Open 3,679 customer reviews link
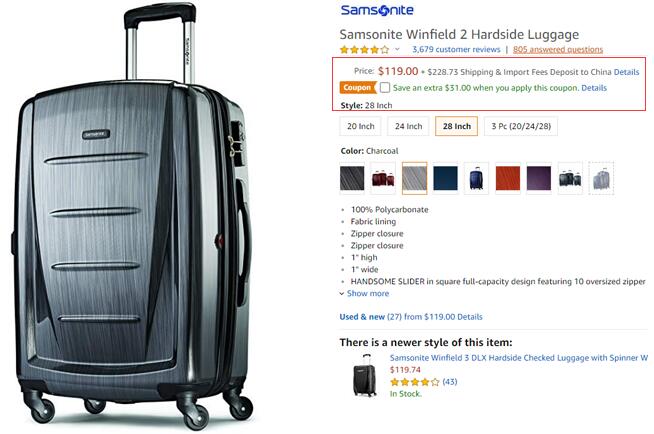Image resolution: width=654 pixels, height=434 pixels. [x=456, y=50]
